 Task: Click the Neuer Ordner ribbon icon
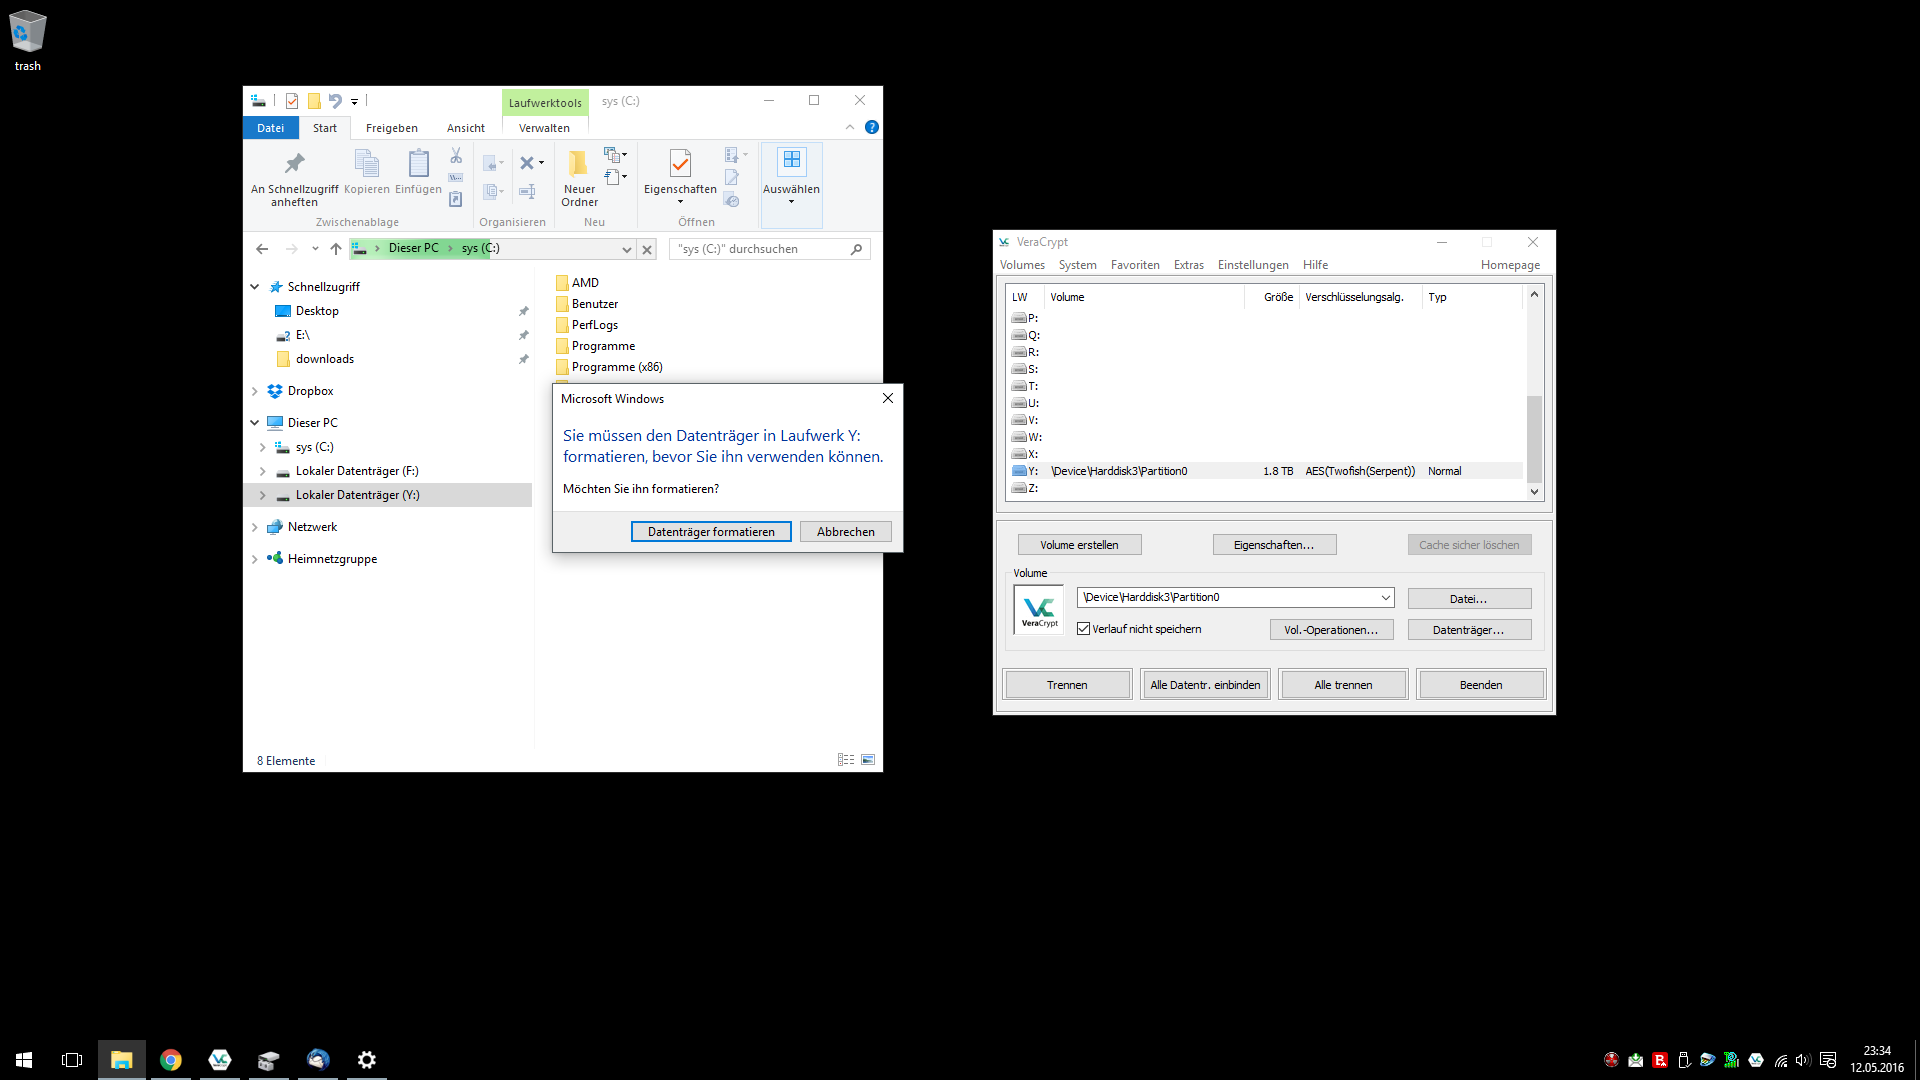(x=579, y=164)
